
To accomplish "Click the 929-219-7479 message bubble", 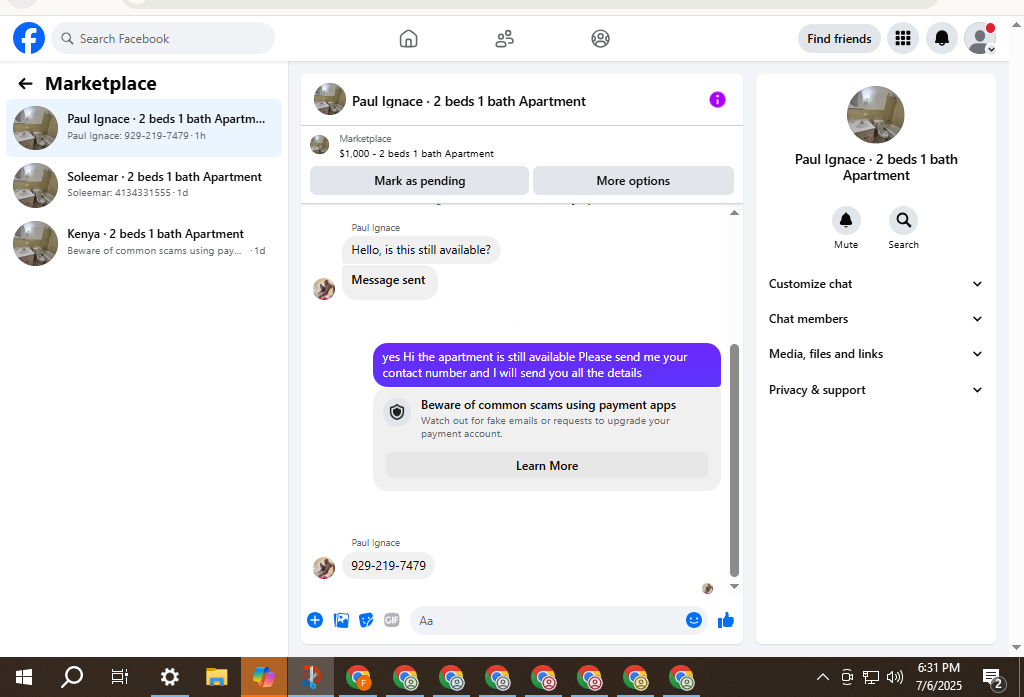I will tap(388, 566).
